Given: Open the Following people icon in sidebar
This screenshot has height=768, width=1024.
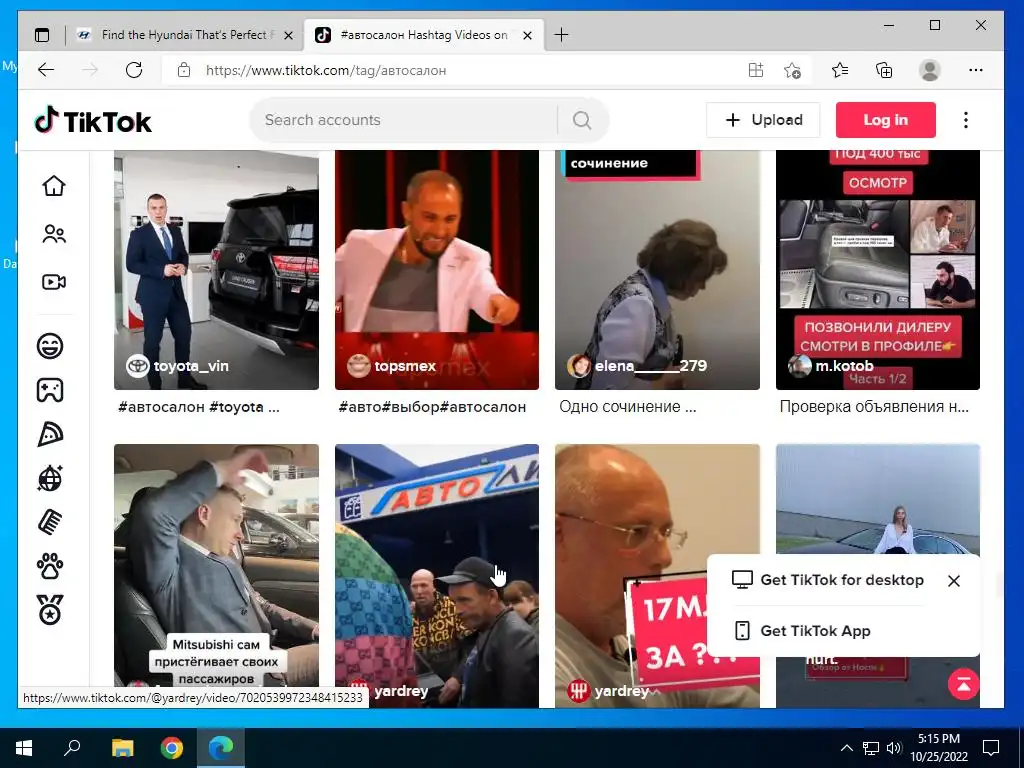Looking at the screenshot, I should pos(54,234).
